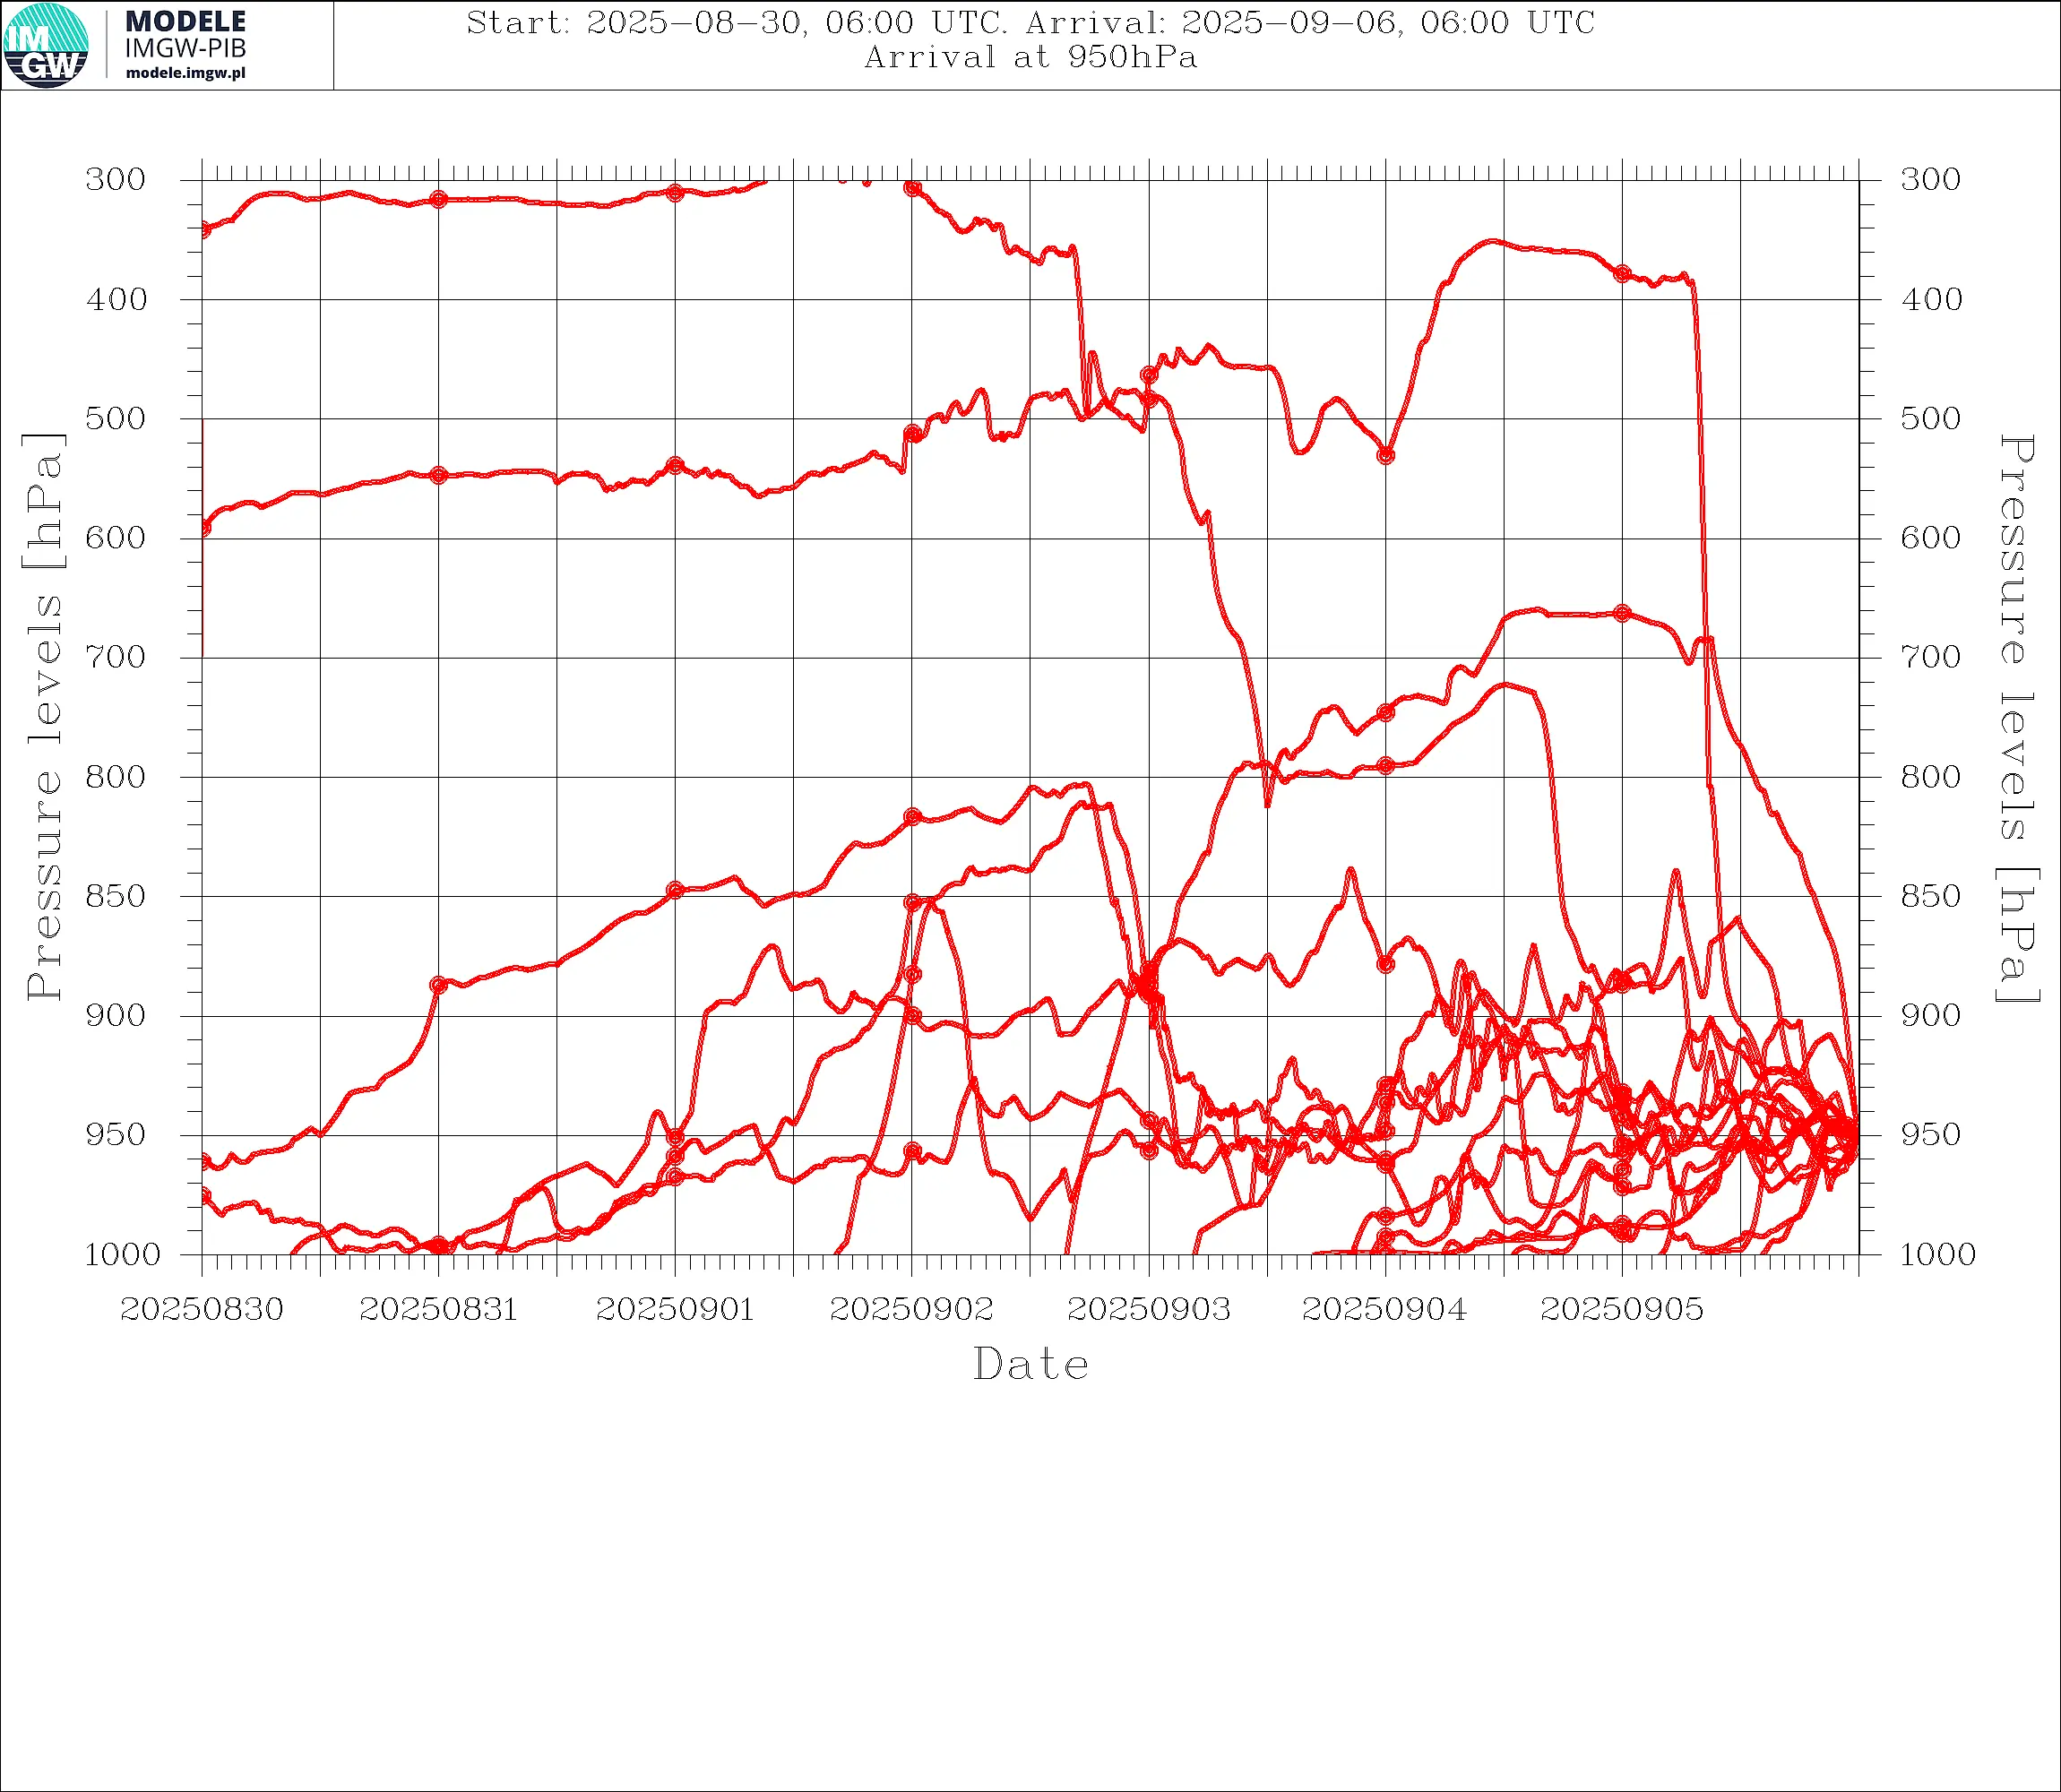Viewport: 2061px width, 1792px height.
Task: Click trajectory marker near 665 hPa on 20250905
Action: coord(1622,613)
